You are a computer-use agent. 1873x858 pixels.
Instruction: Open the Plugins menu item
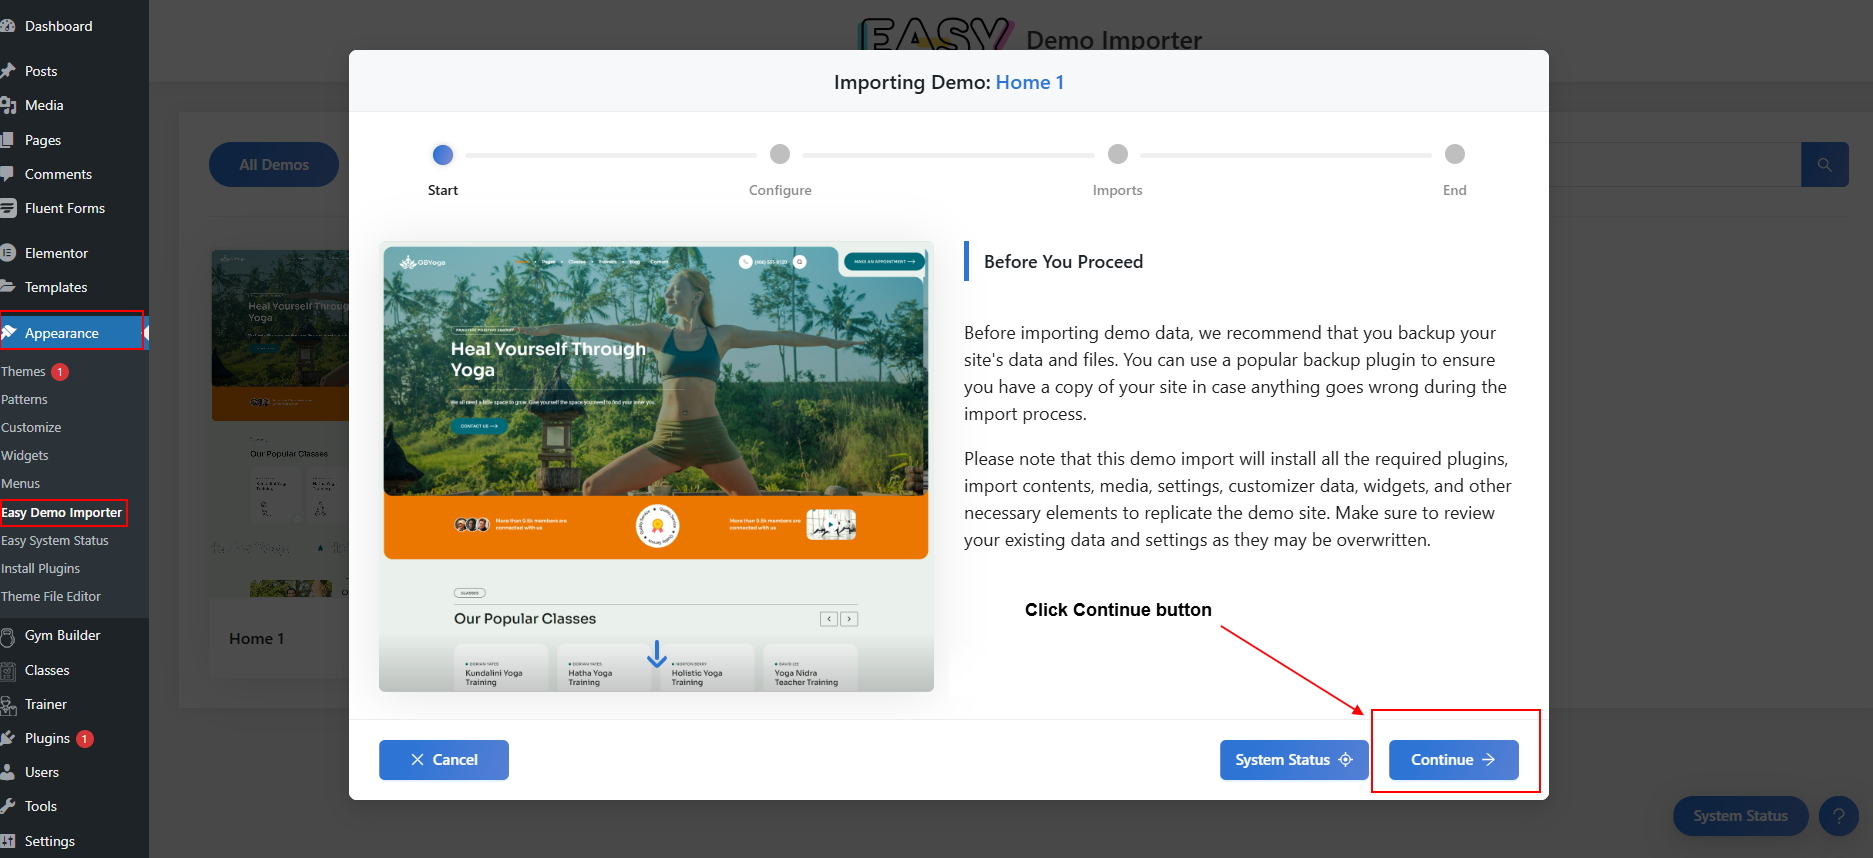pos(47,738)
